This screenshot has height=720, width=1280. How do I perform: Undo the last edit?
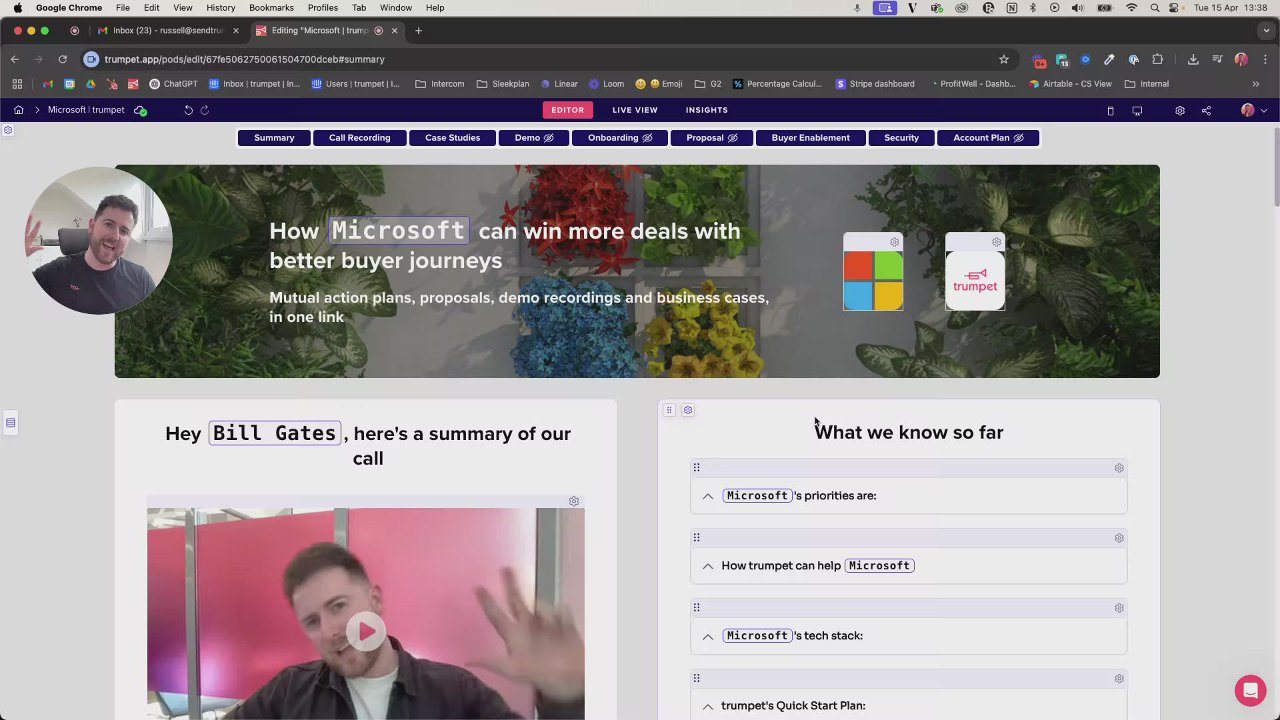188,110
